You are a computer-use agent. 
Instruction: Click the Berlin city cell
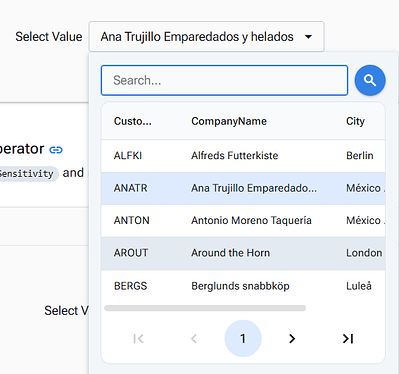pos(360,156)
